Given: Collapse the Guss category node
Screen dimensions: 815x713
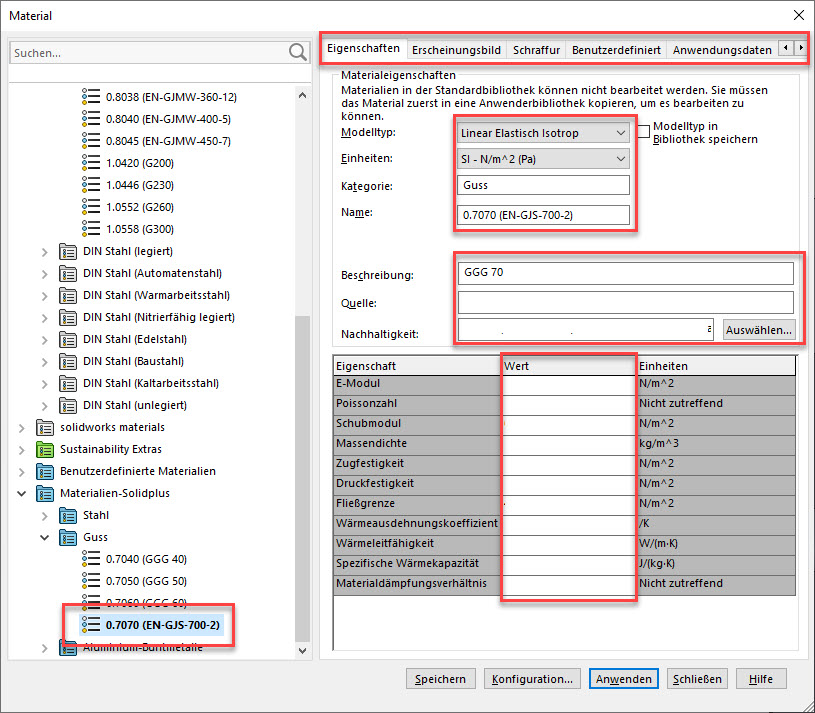Looking at the screenshot, I should 44,537.
